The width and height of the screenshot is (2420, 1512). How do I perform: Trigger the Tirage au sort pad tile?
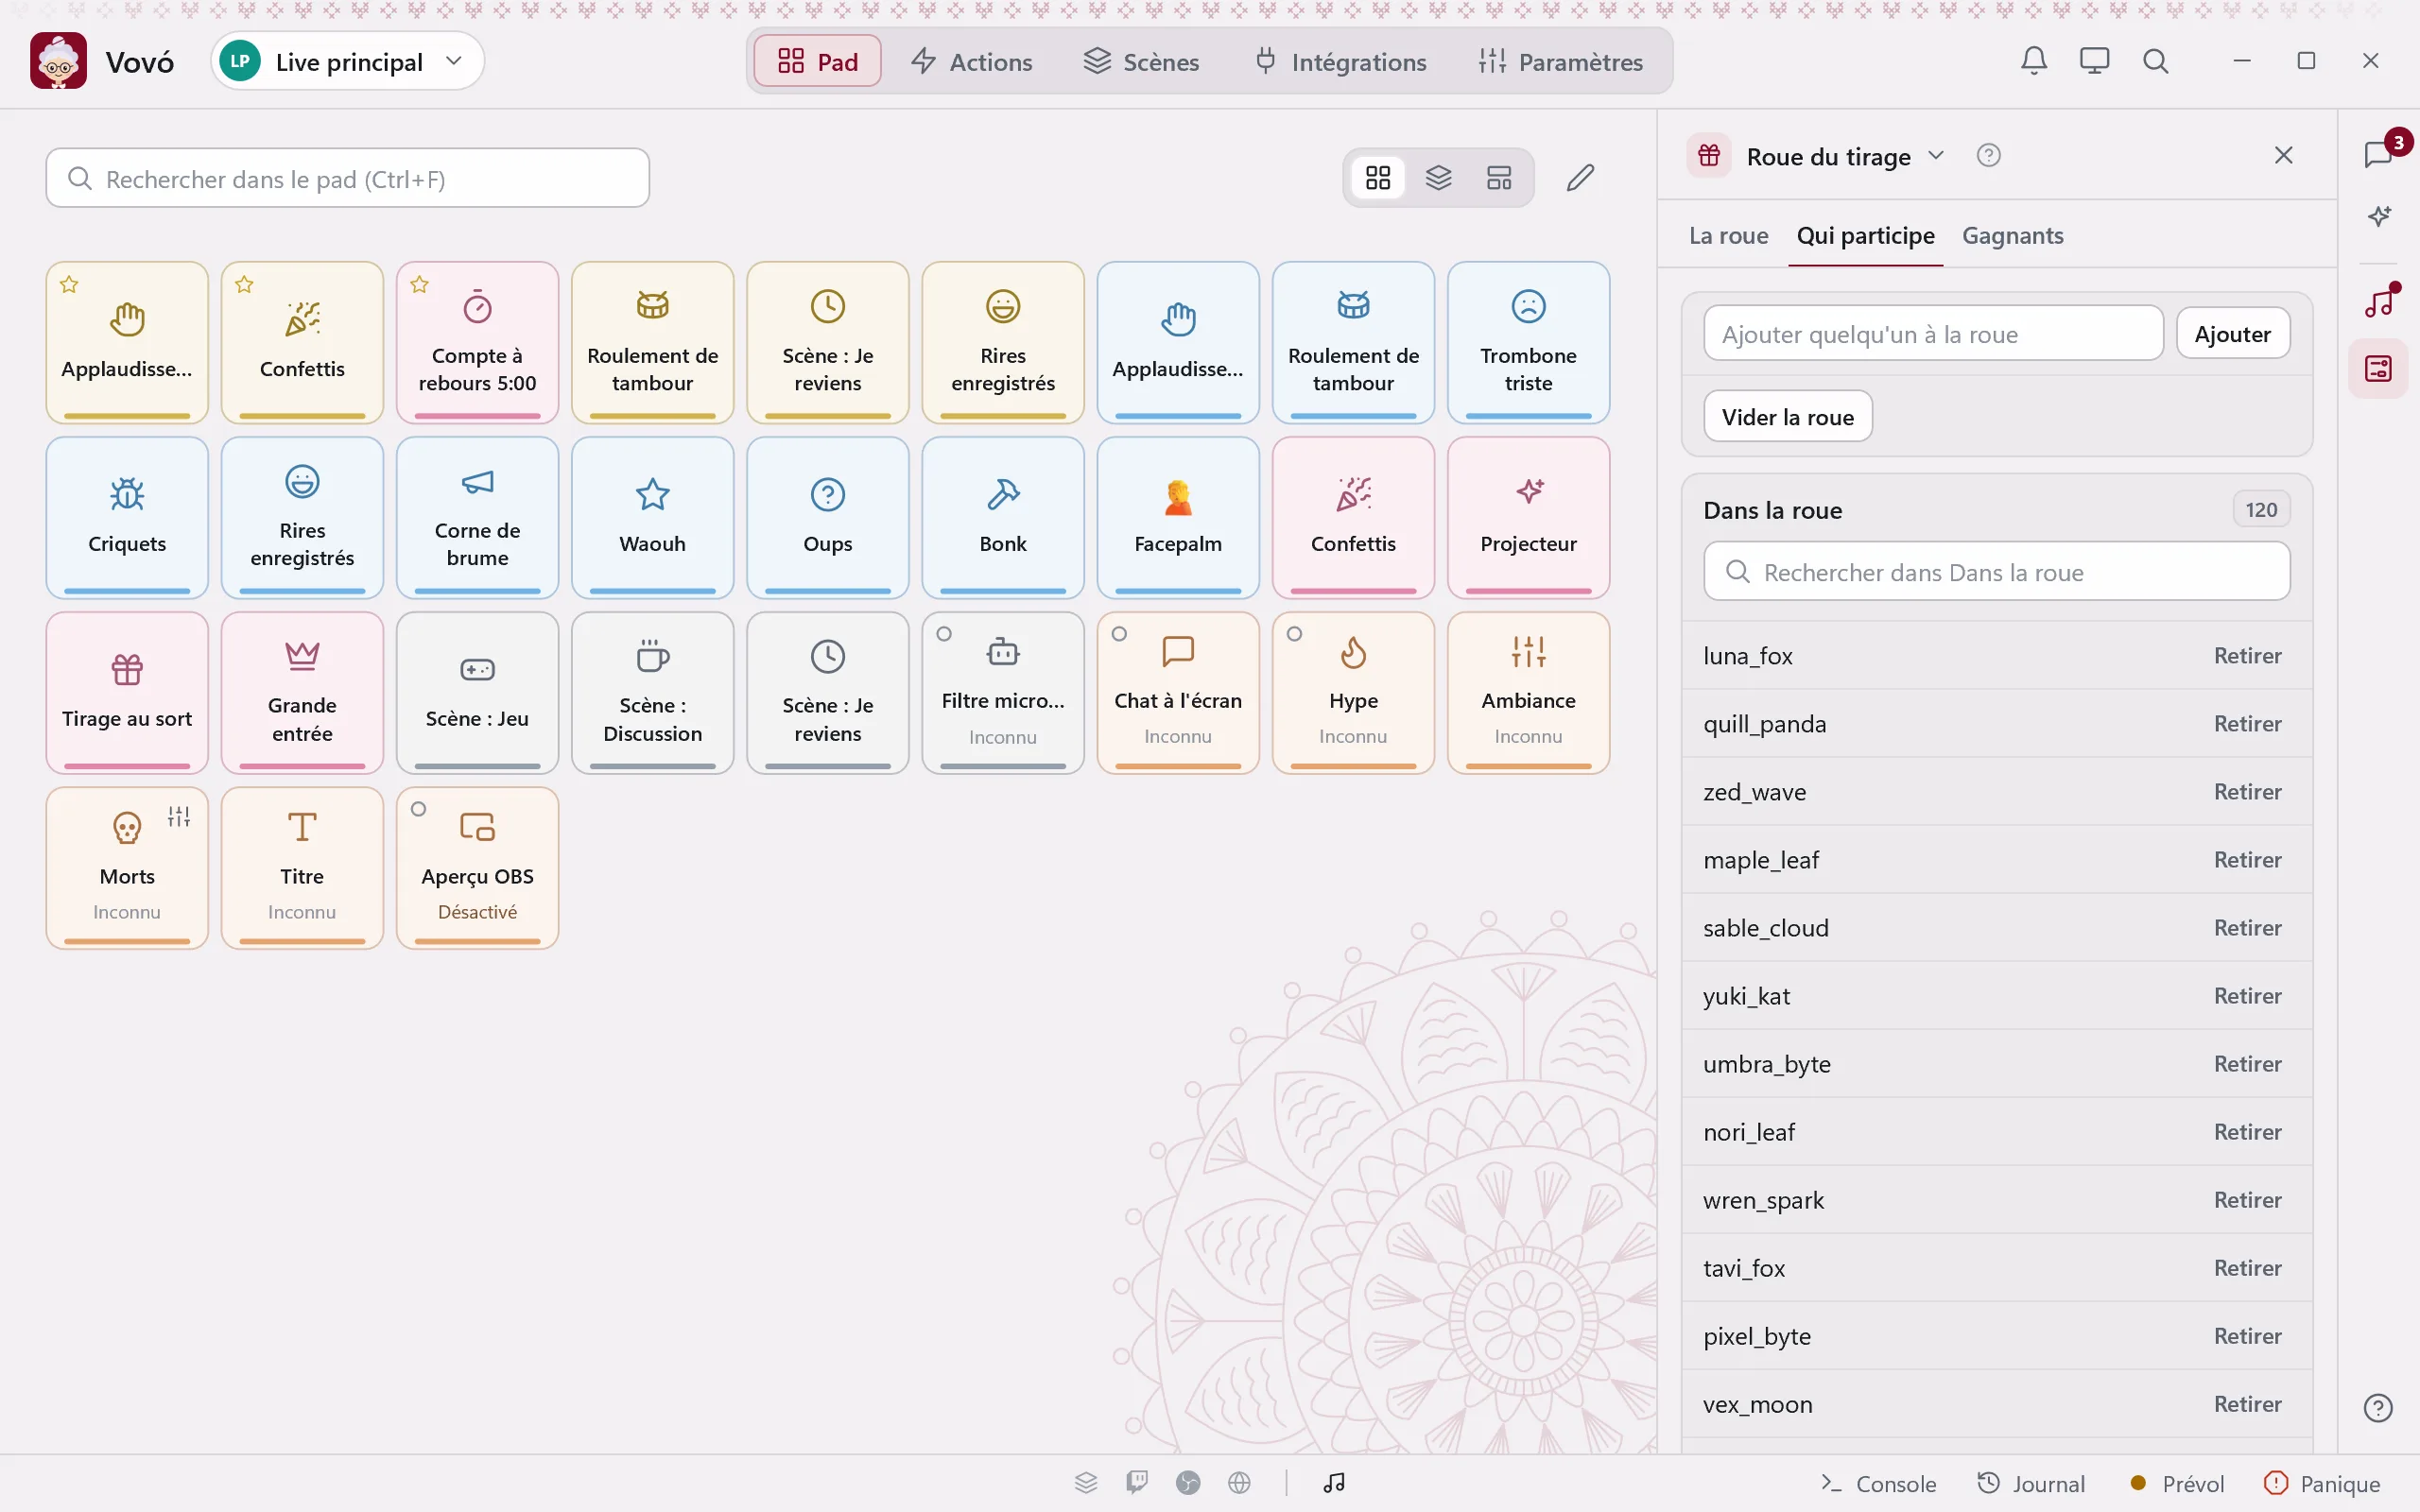pyautogui.click(x=127, y=692)
